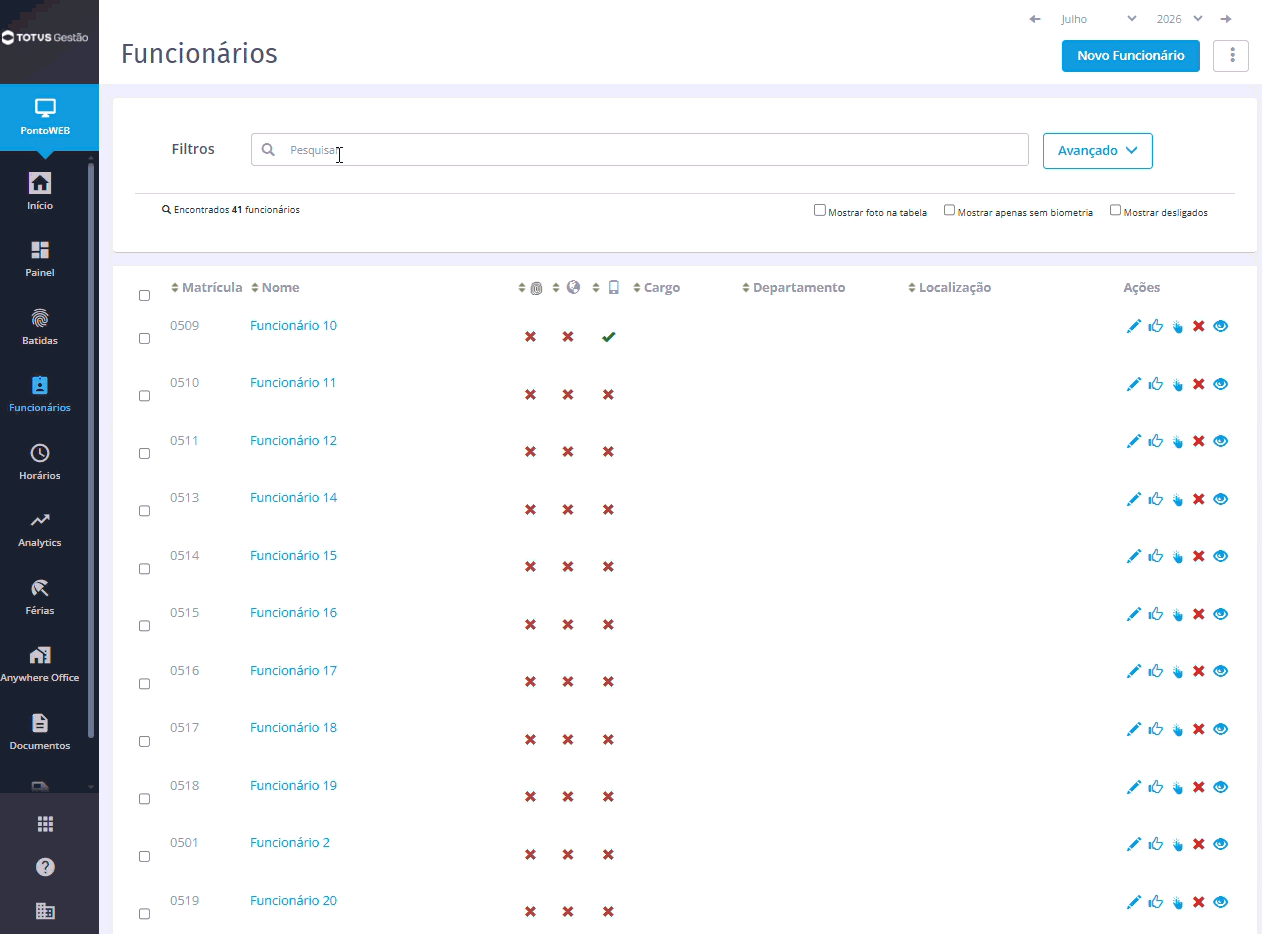Select checkbox for Funcionário 2
Image resolution: width=1262 pixels, height=934 pixels.
tap(144, 856)
